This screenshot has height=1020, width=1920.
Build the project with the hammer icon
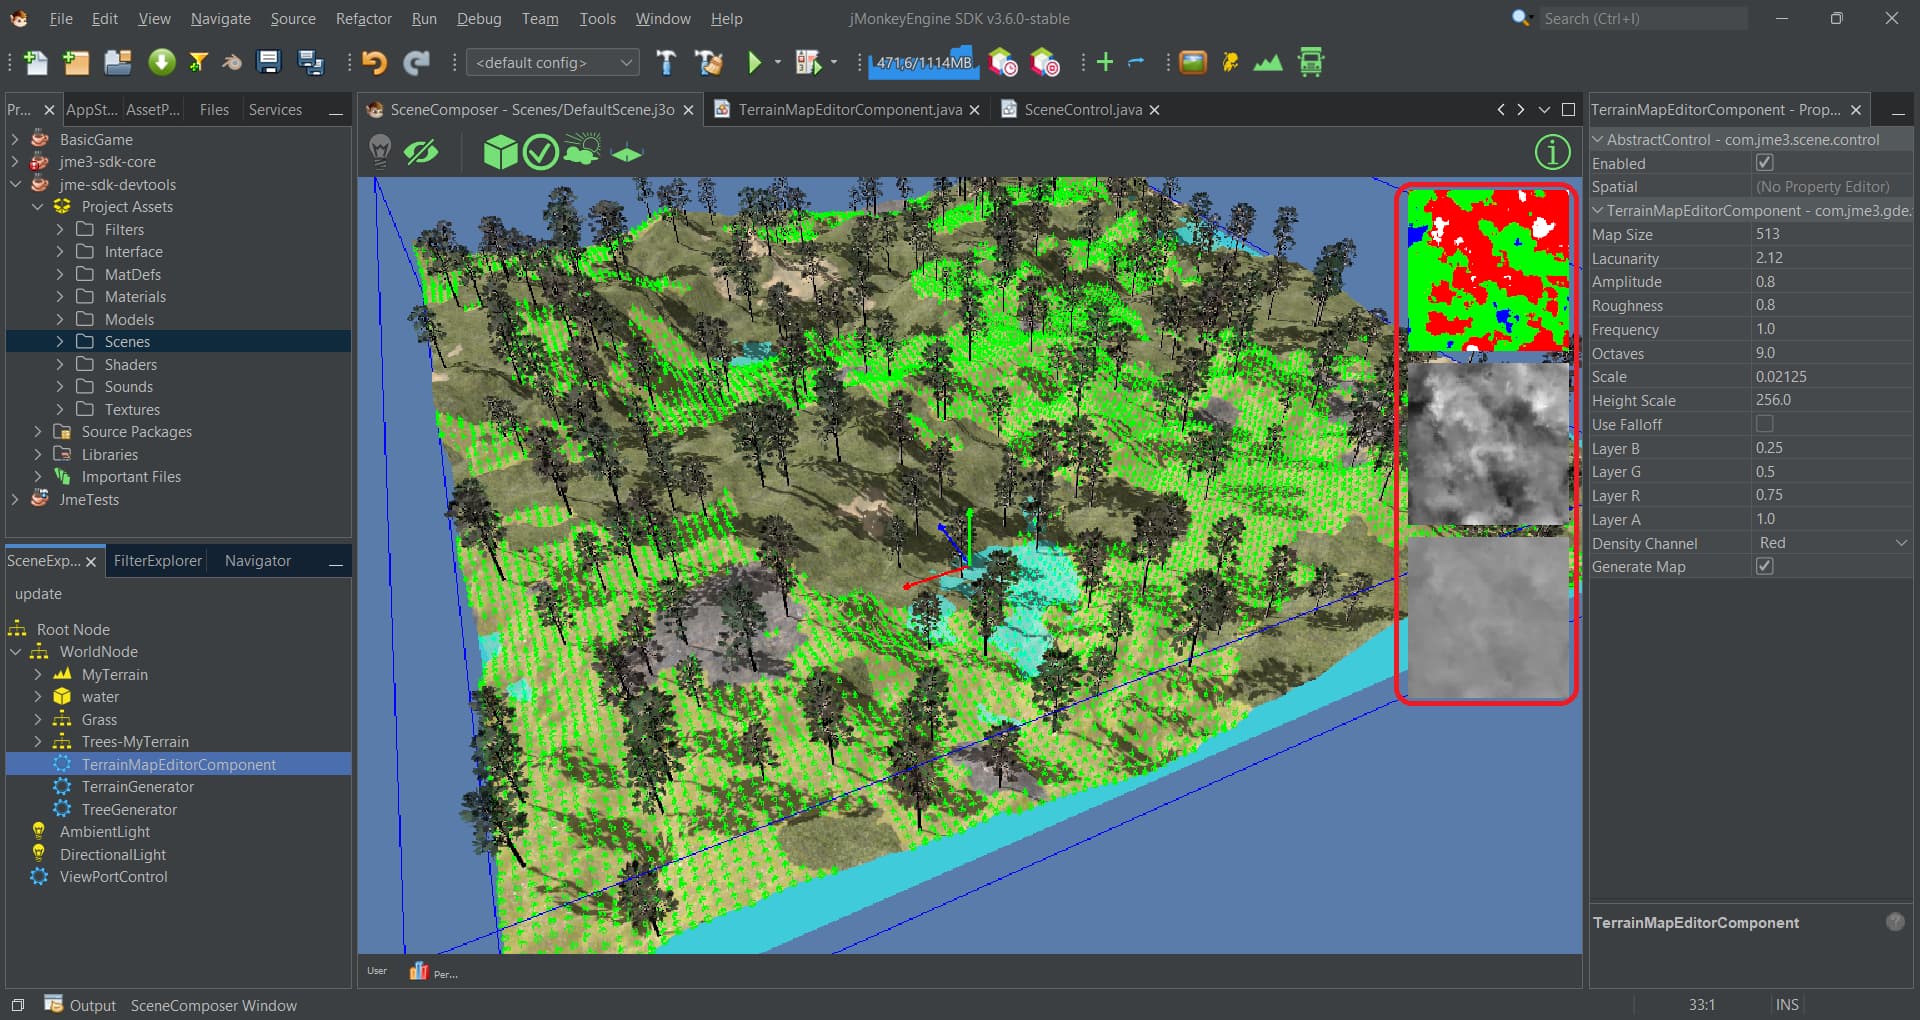666,63
